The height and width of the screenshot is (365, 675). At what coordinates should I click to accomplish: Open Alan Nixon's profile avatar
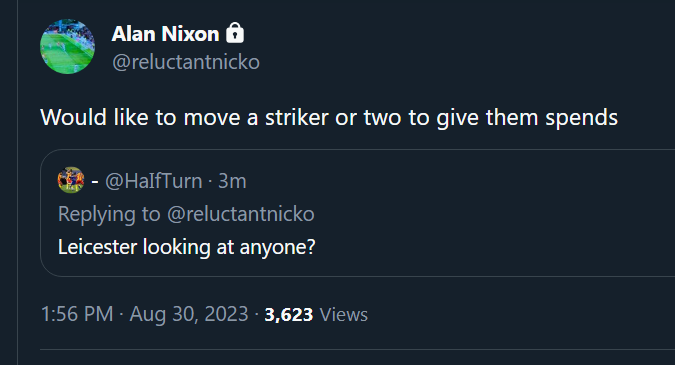68,46
